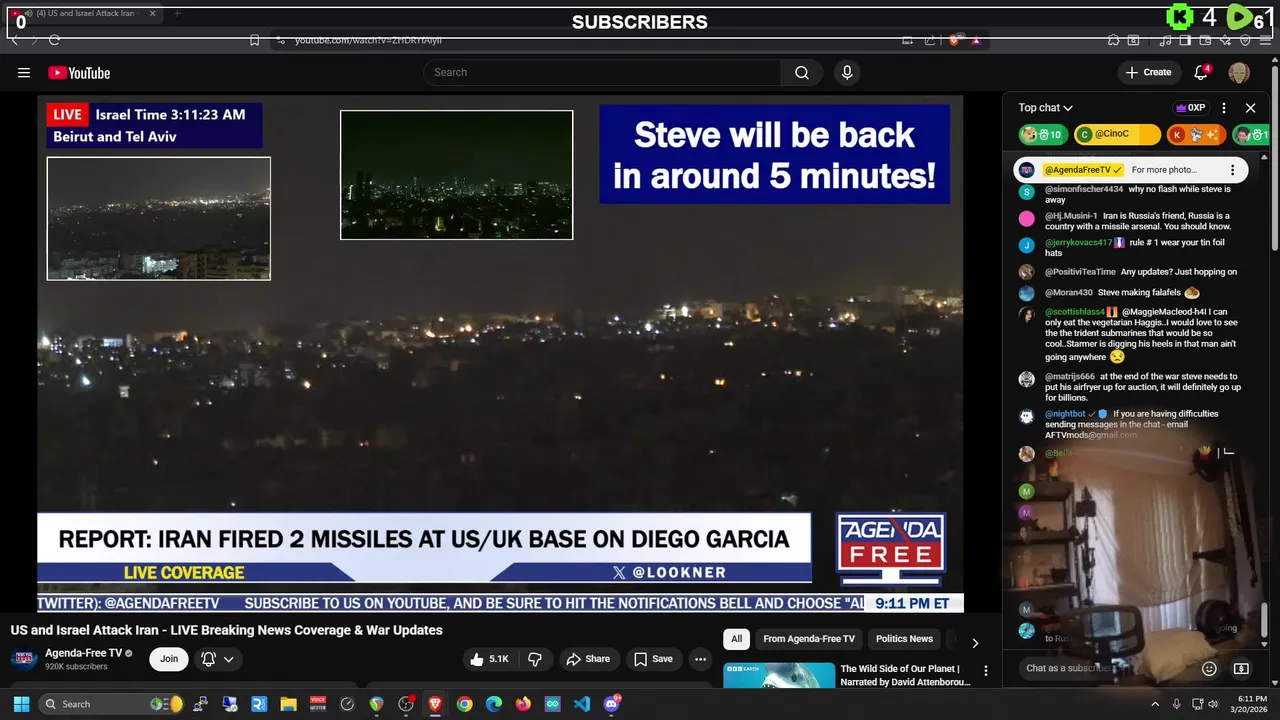
Task: Open Visual Studio Code from taskbar
Action: coord(582,704)
